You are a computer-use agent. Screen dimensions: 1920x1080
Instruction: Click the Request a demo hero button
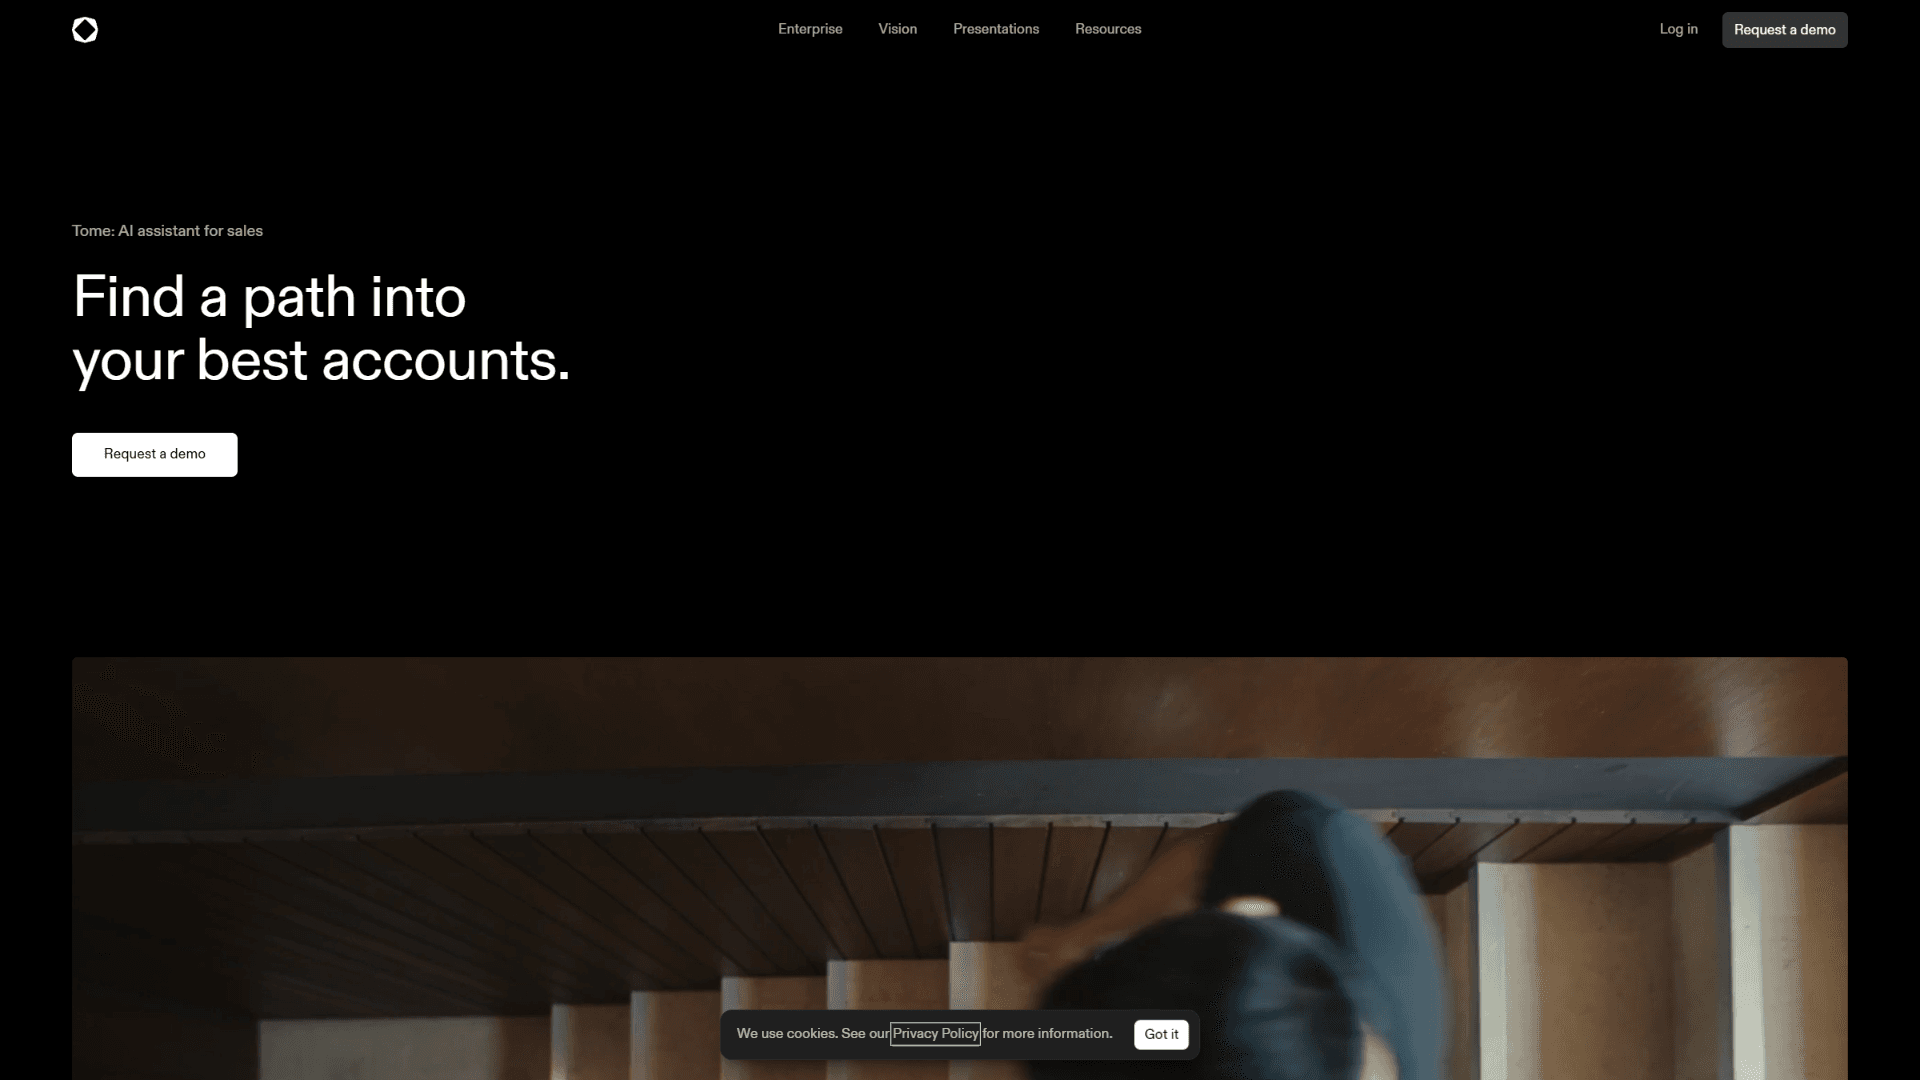coord(154,454)
